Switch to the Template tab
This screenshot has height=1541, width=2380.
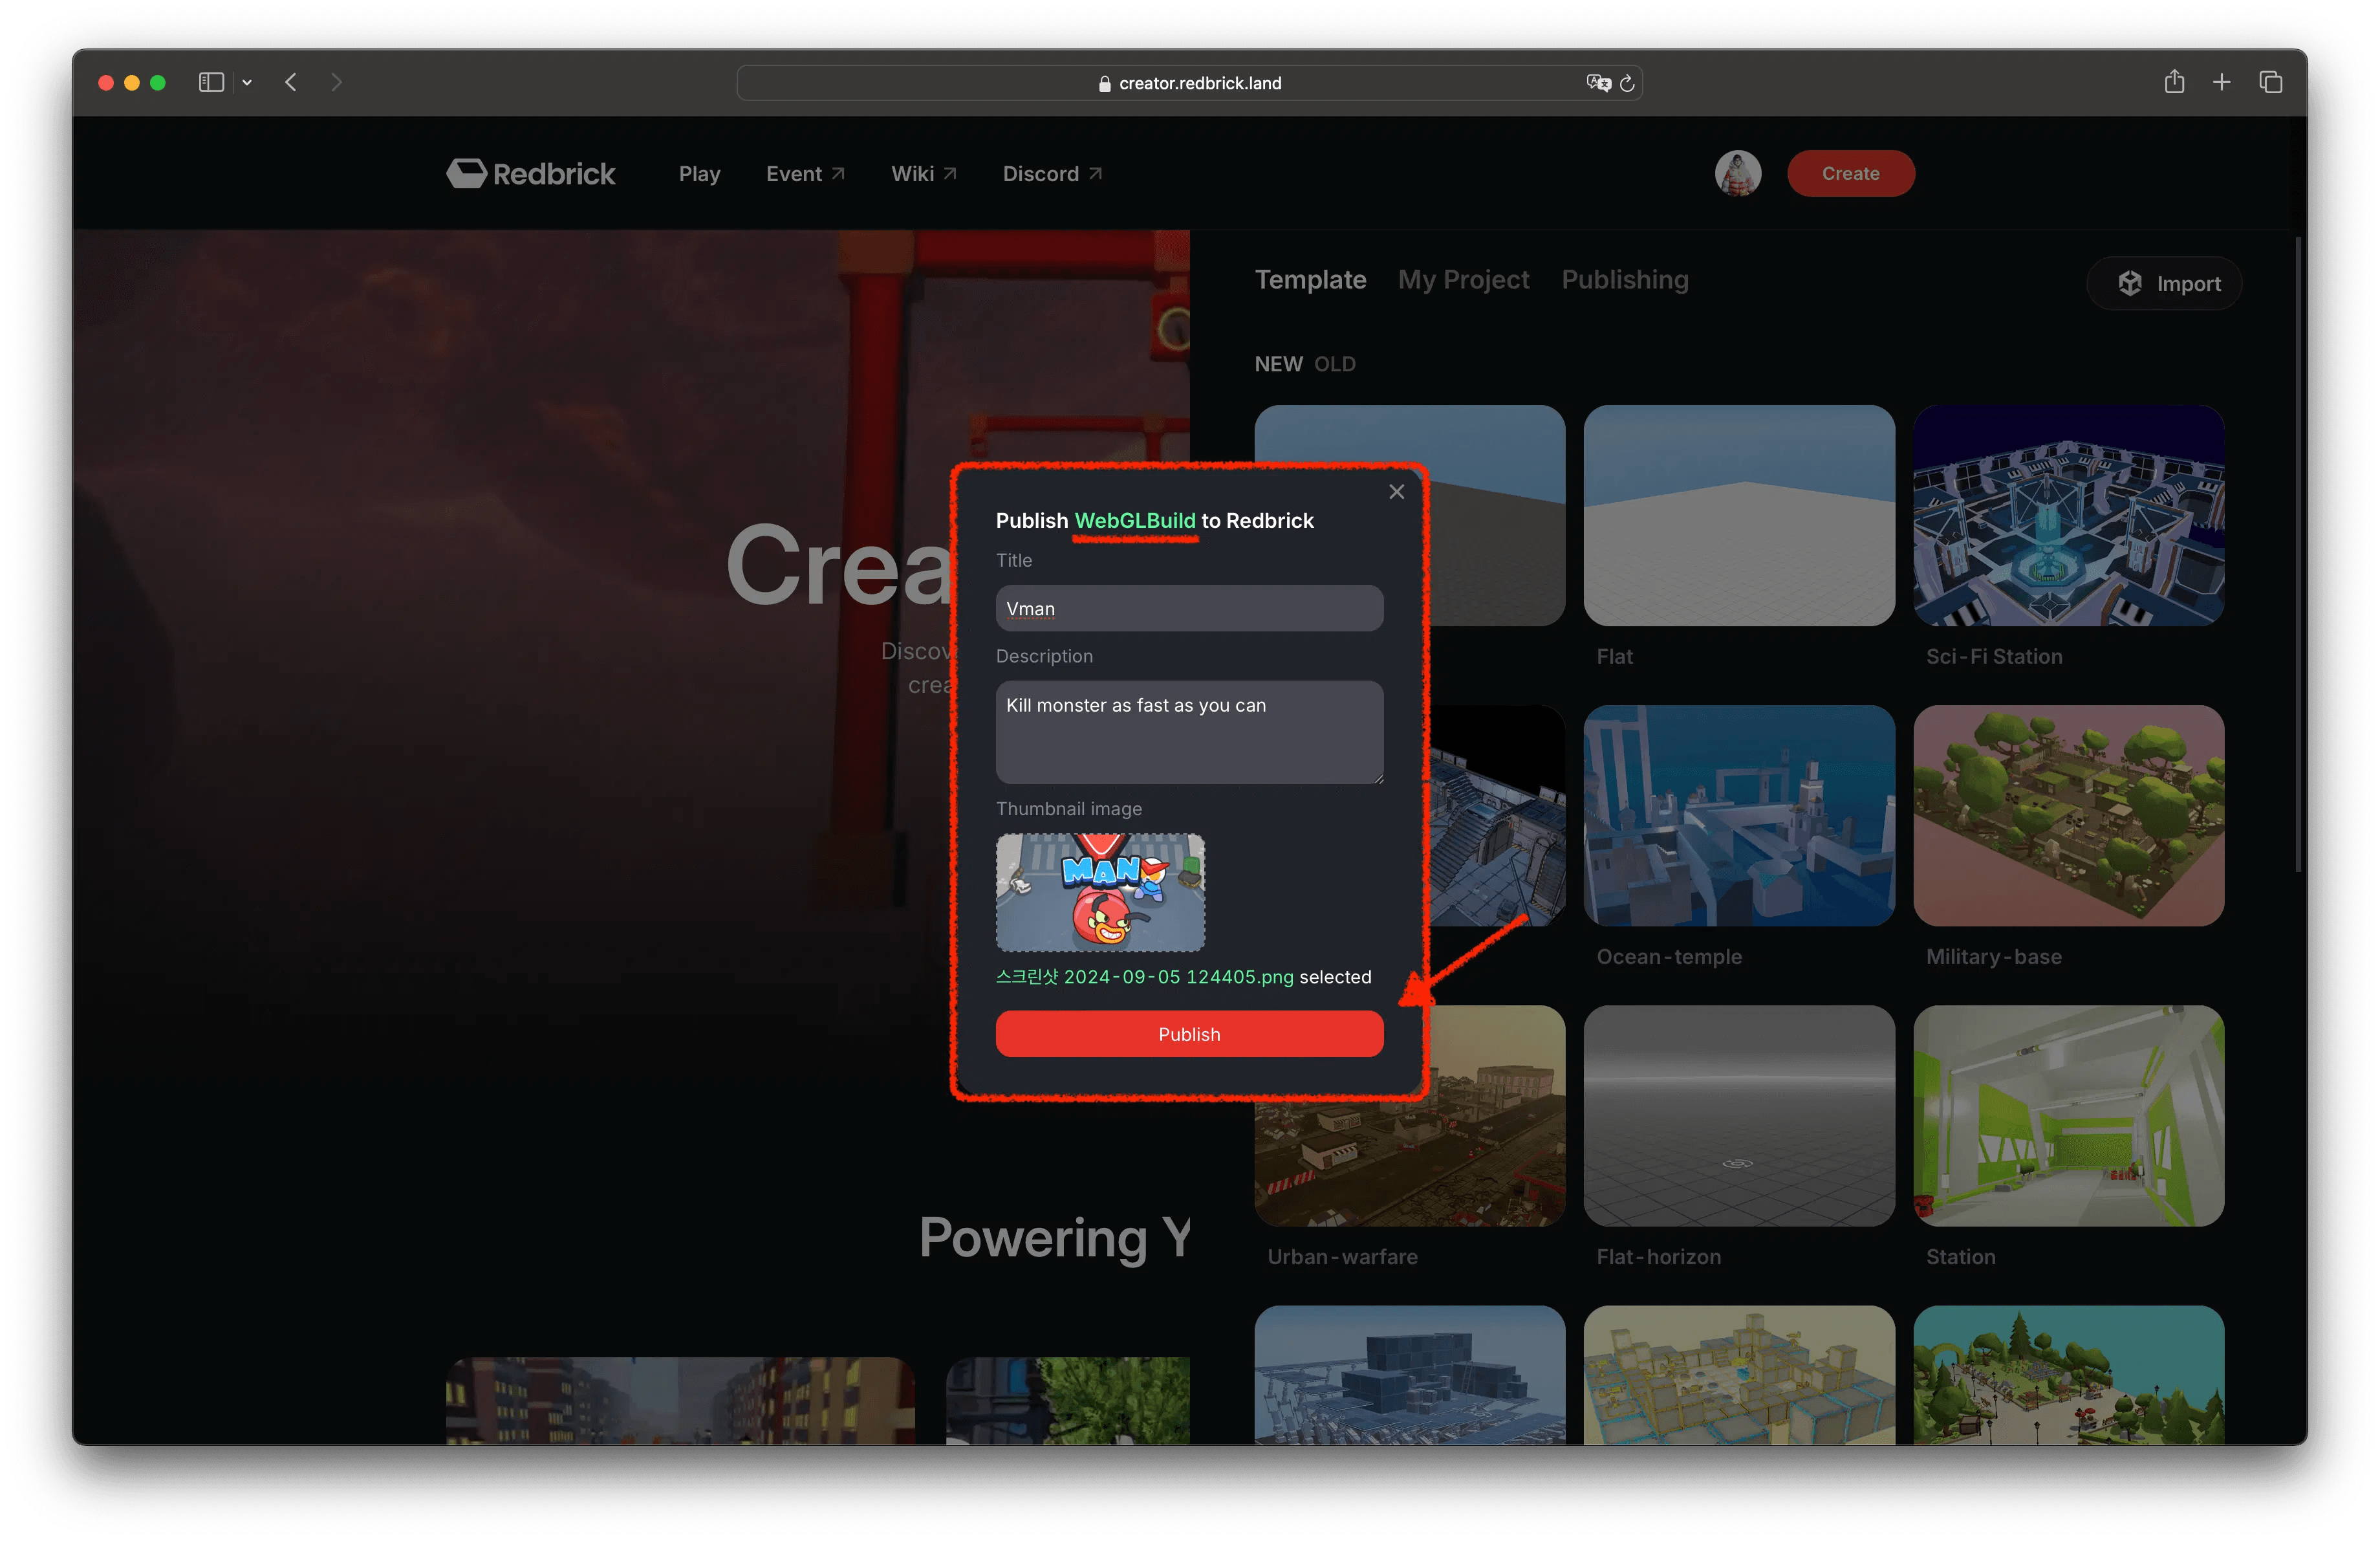[1310, 280]
